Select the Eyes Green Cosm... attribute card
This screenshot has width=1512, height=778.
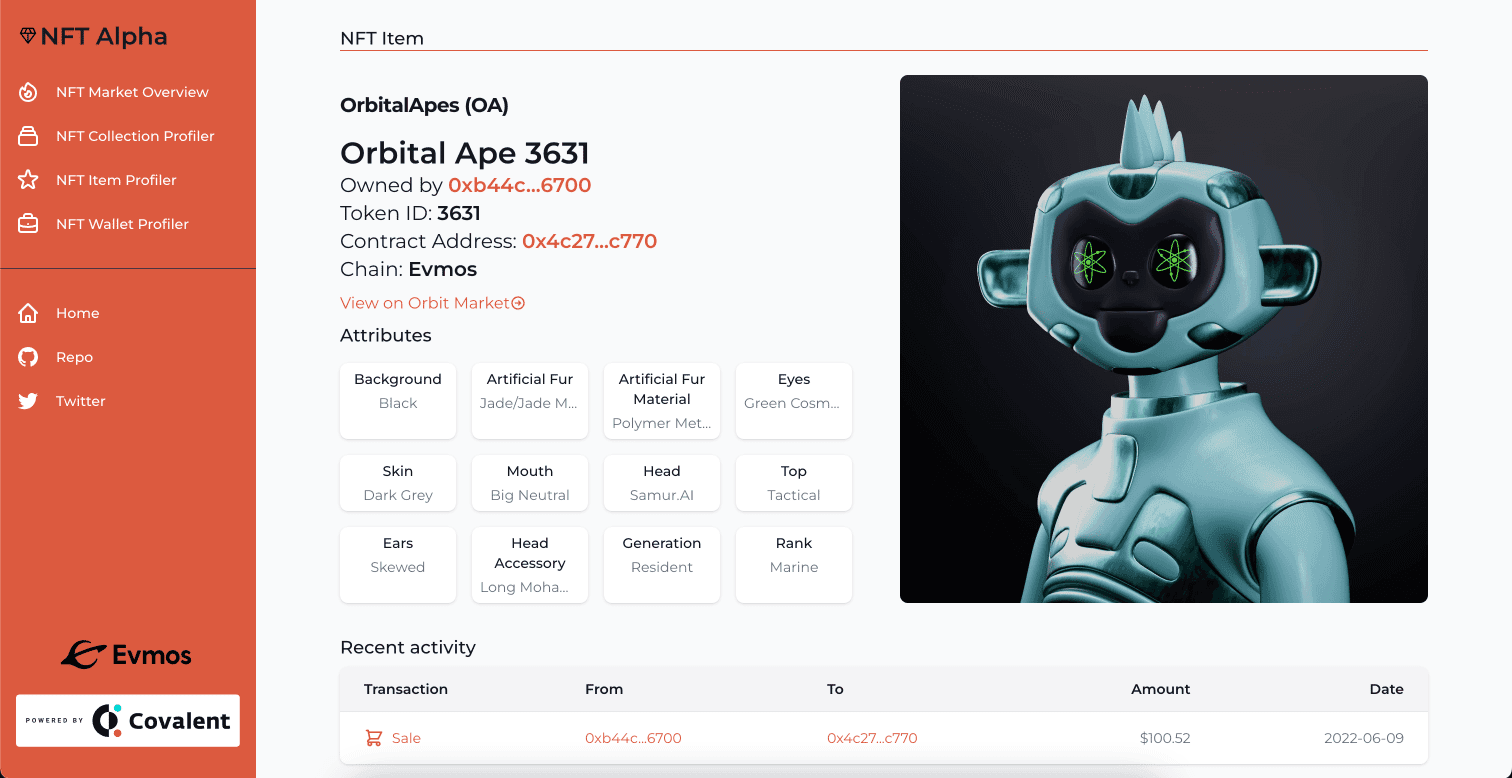click(794, 401)
